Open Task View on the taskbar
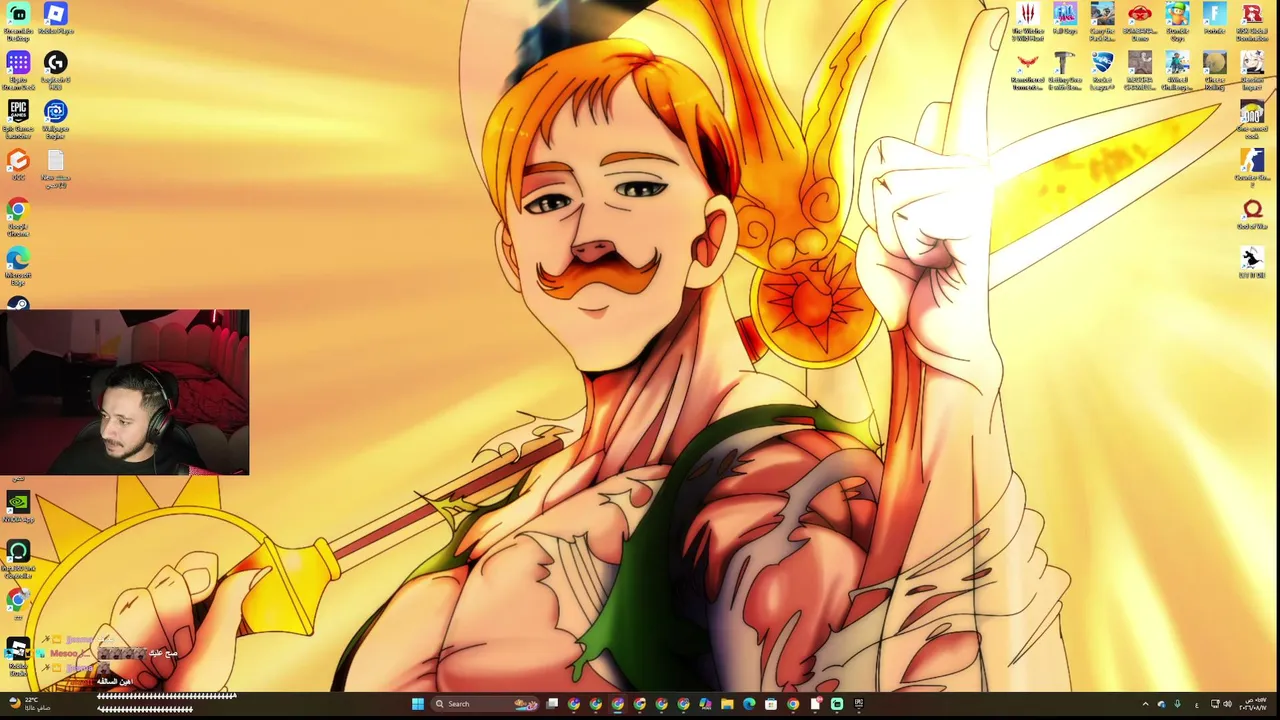 tap(552, 704)
